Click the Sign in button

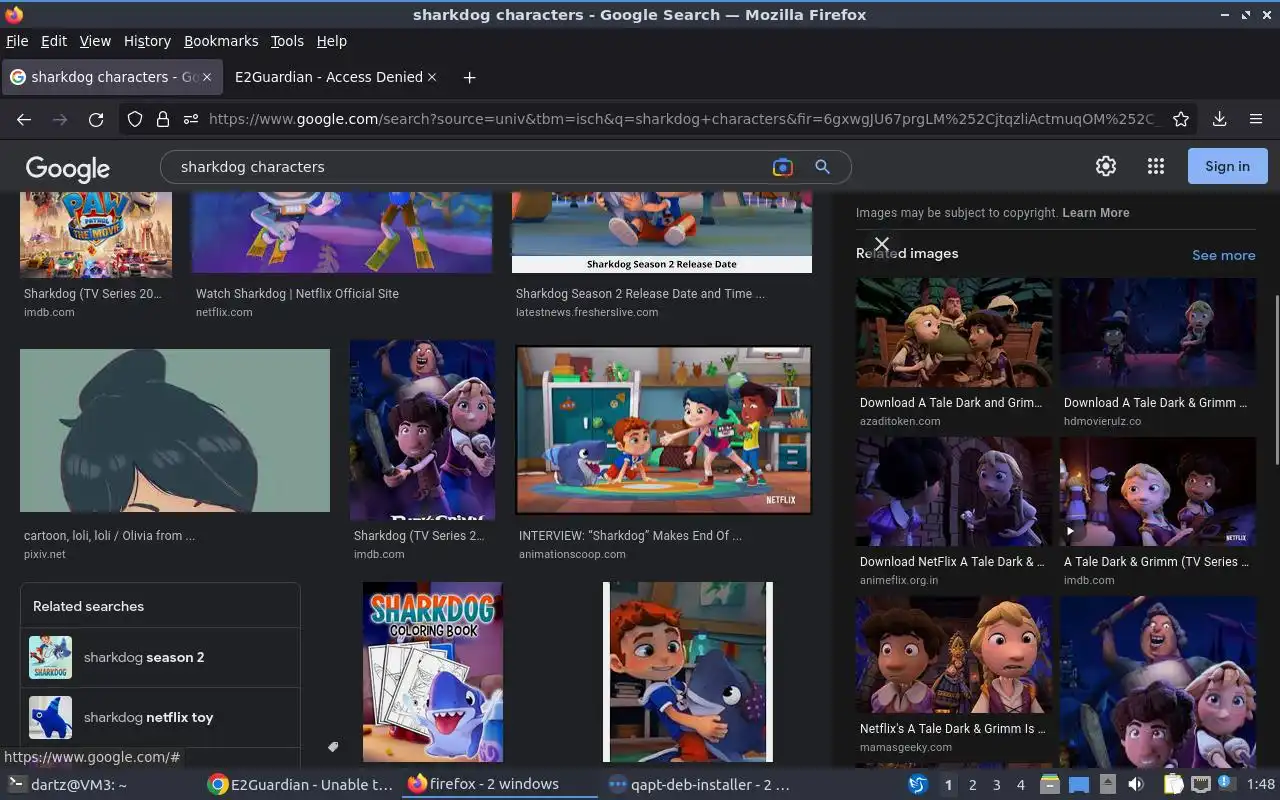1227,166
